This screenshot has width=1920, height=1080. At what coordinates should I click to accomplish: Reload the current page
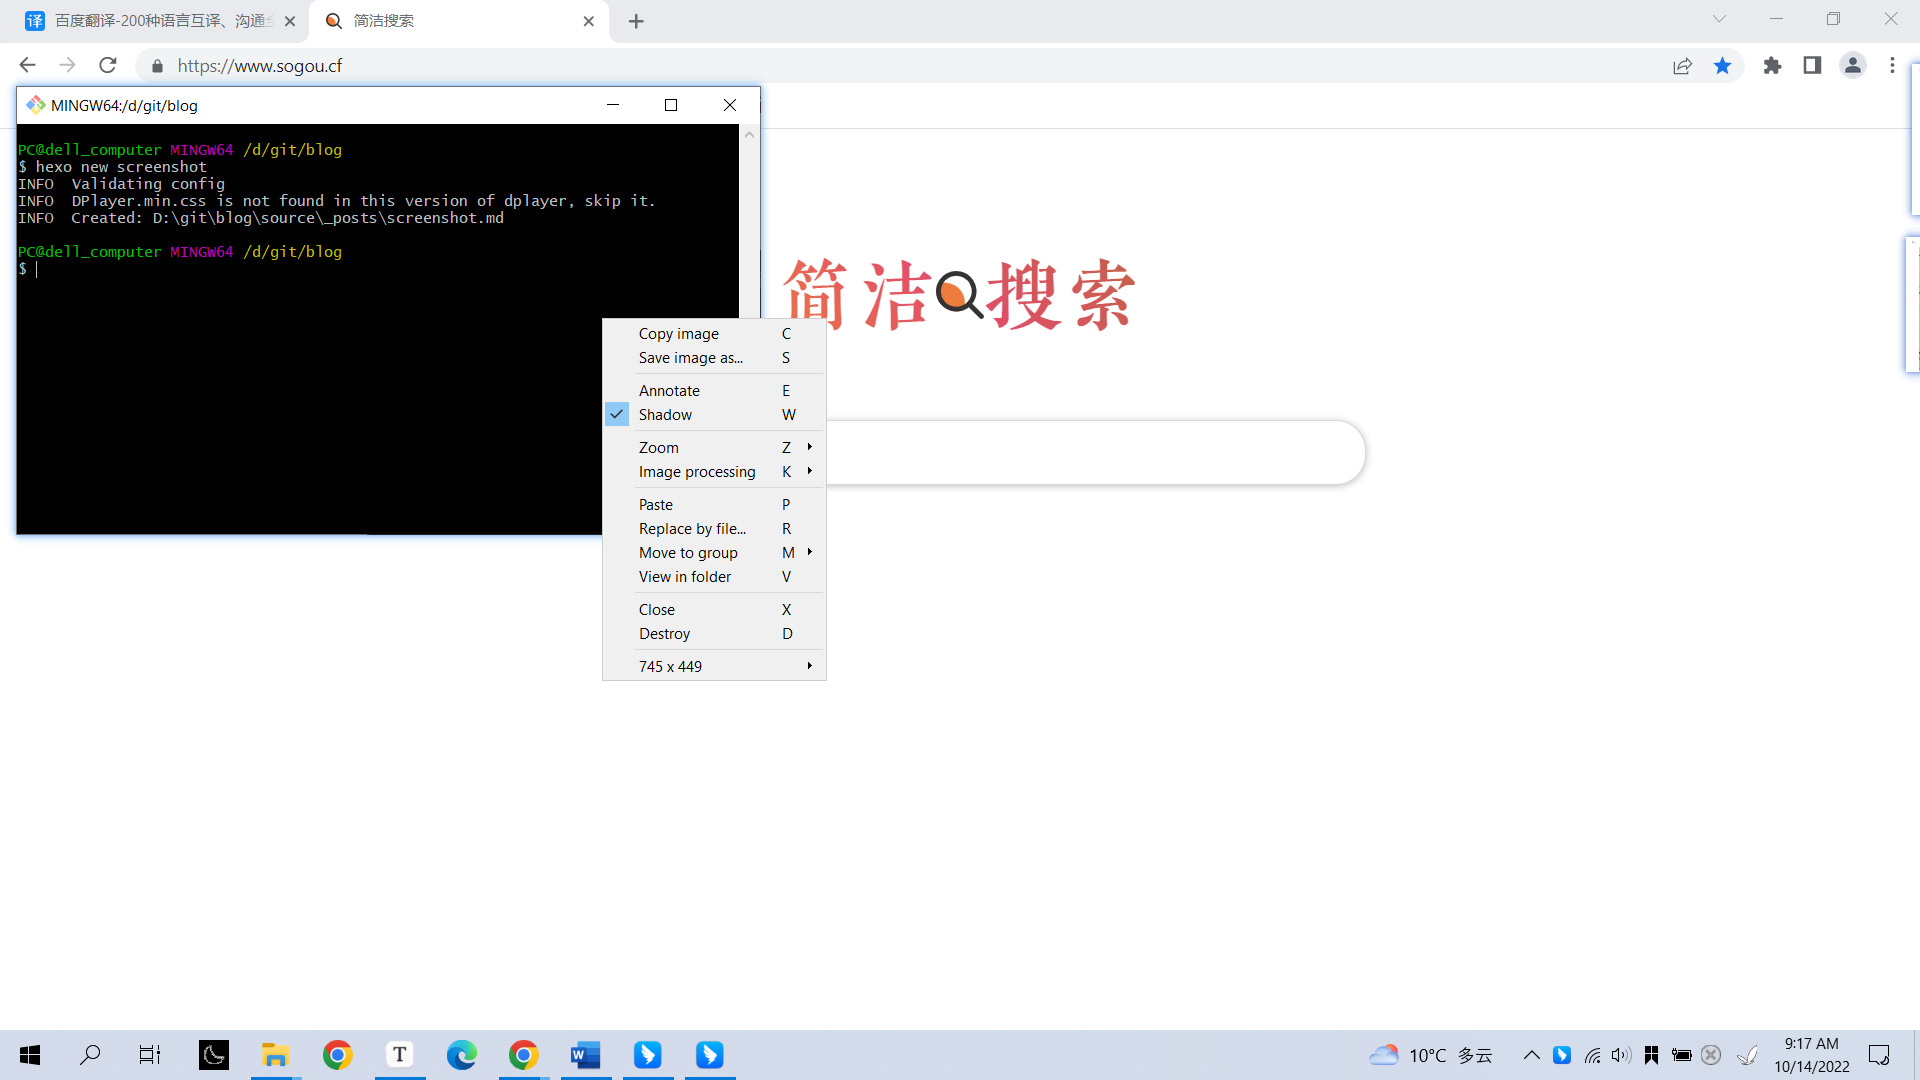(108, 66)
